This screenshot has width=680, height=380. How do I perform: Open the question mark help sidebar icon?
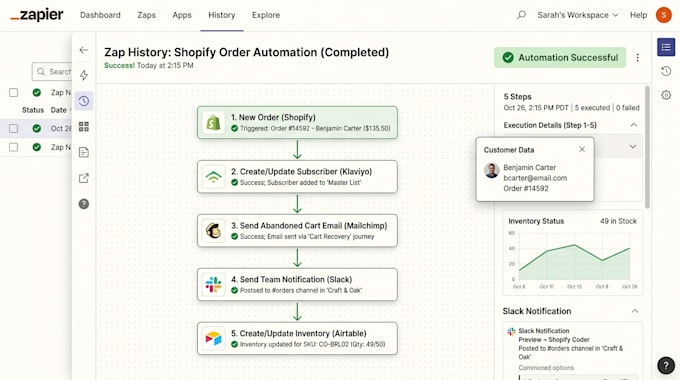coord(84,204)
